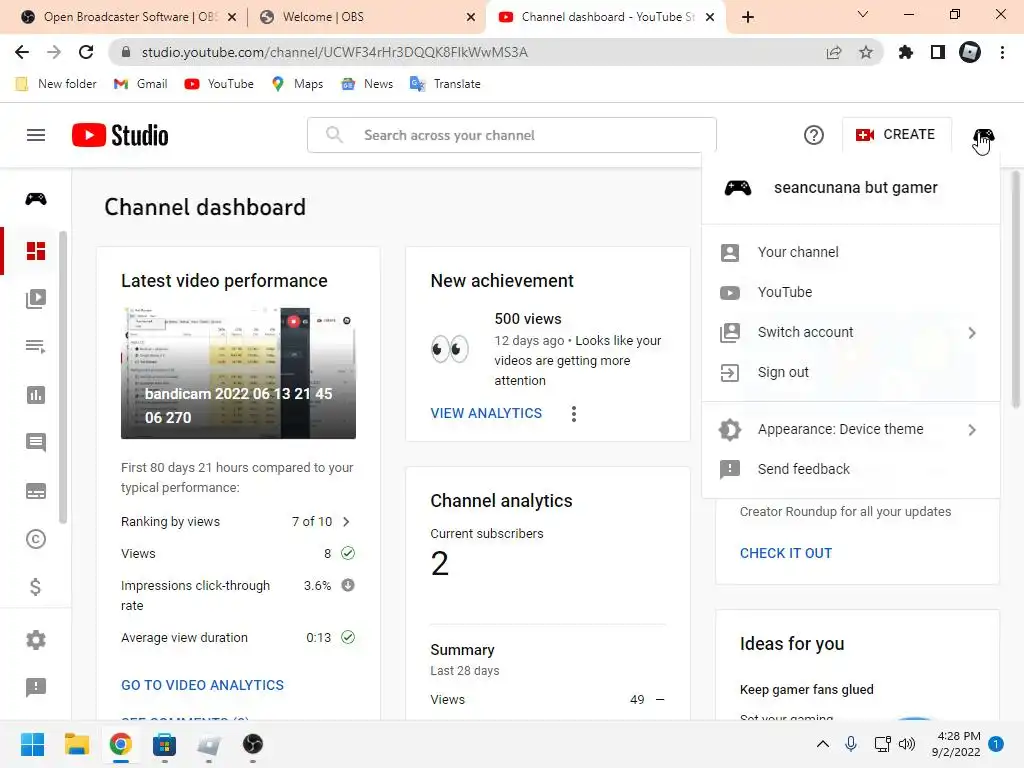Click the left sidebar scrollbar
The height and width of the screenshot is (768, 1024).
[x=63, y=377]
